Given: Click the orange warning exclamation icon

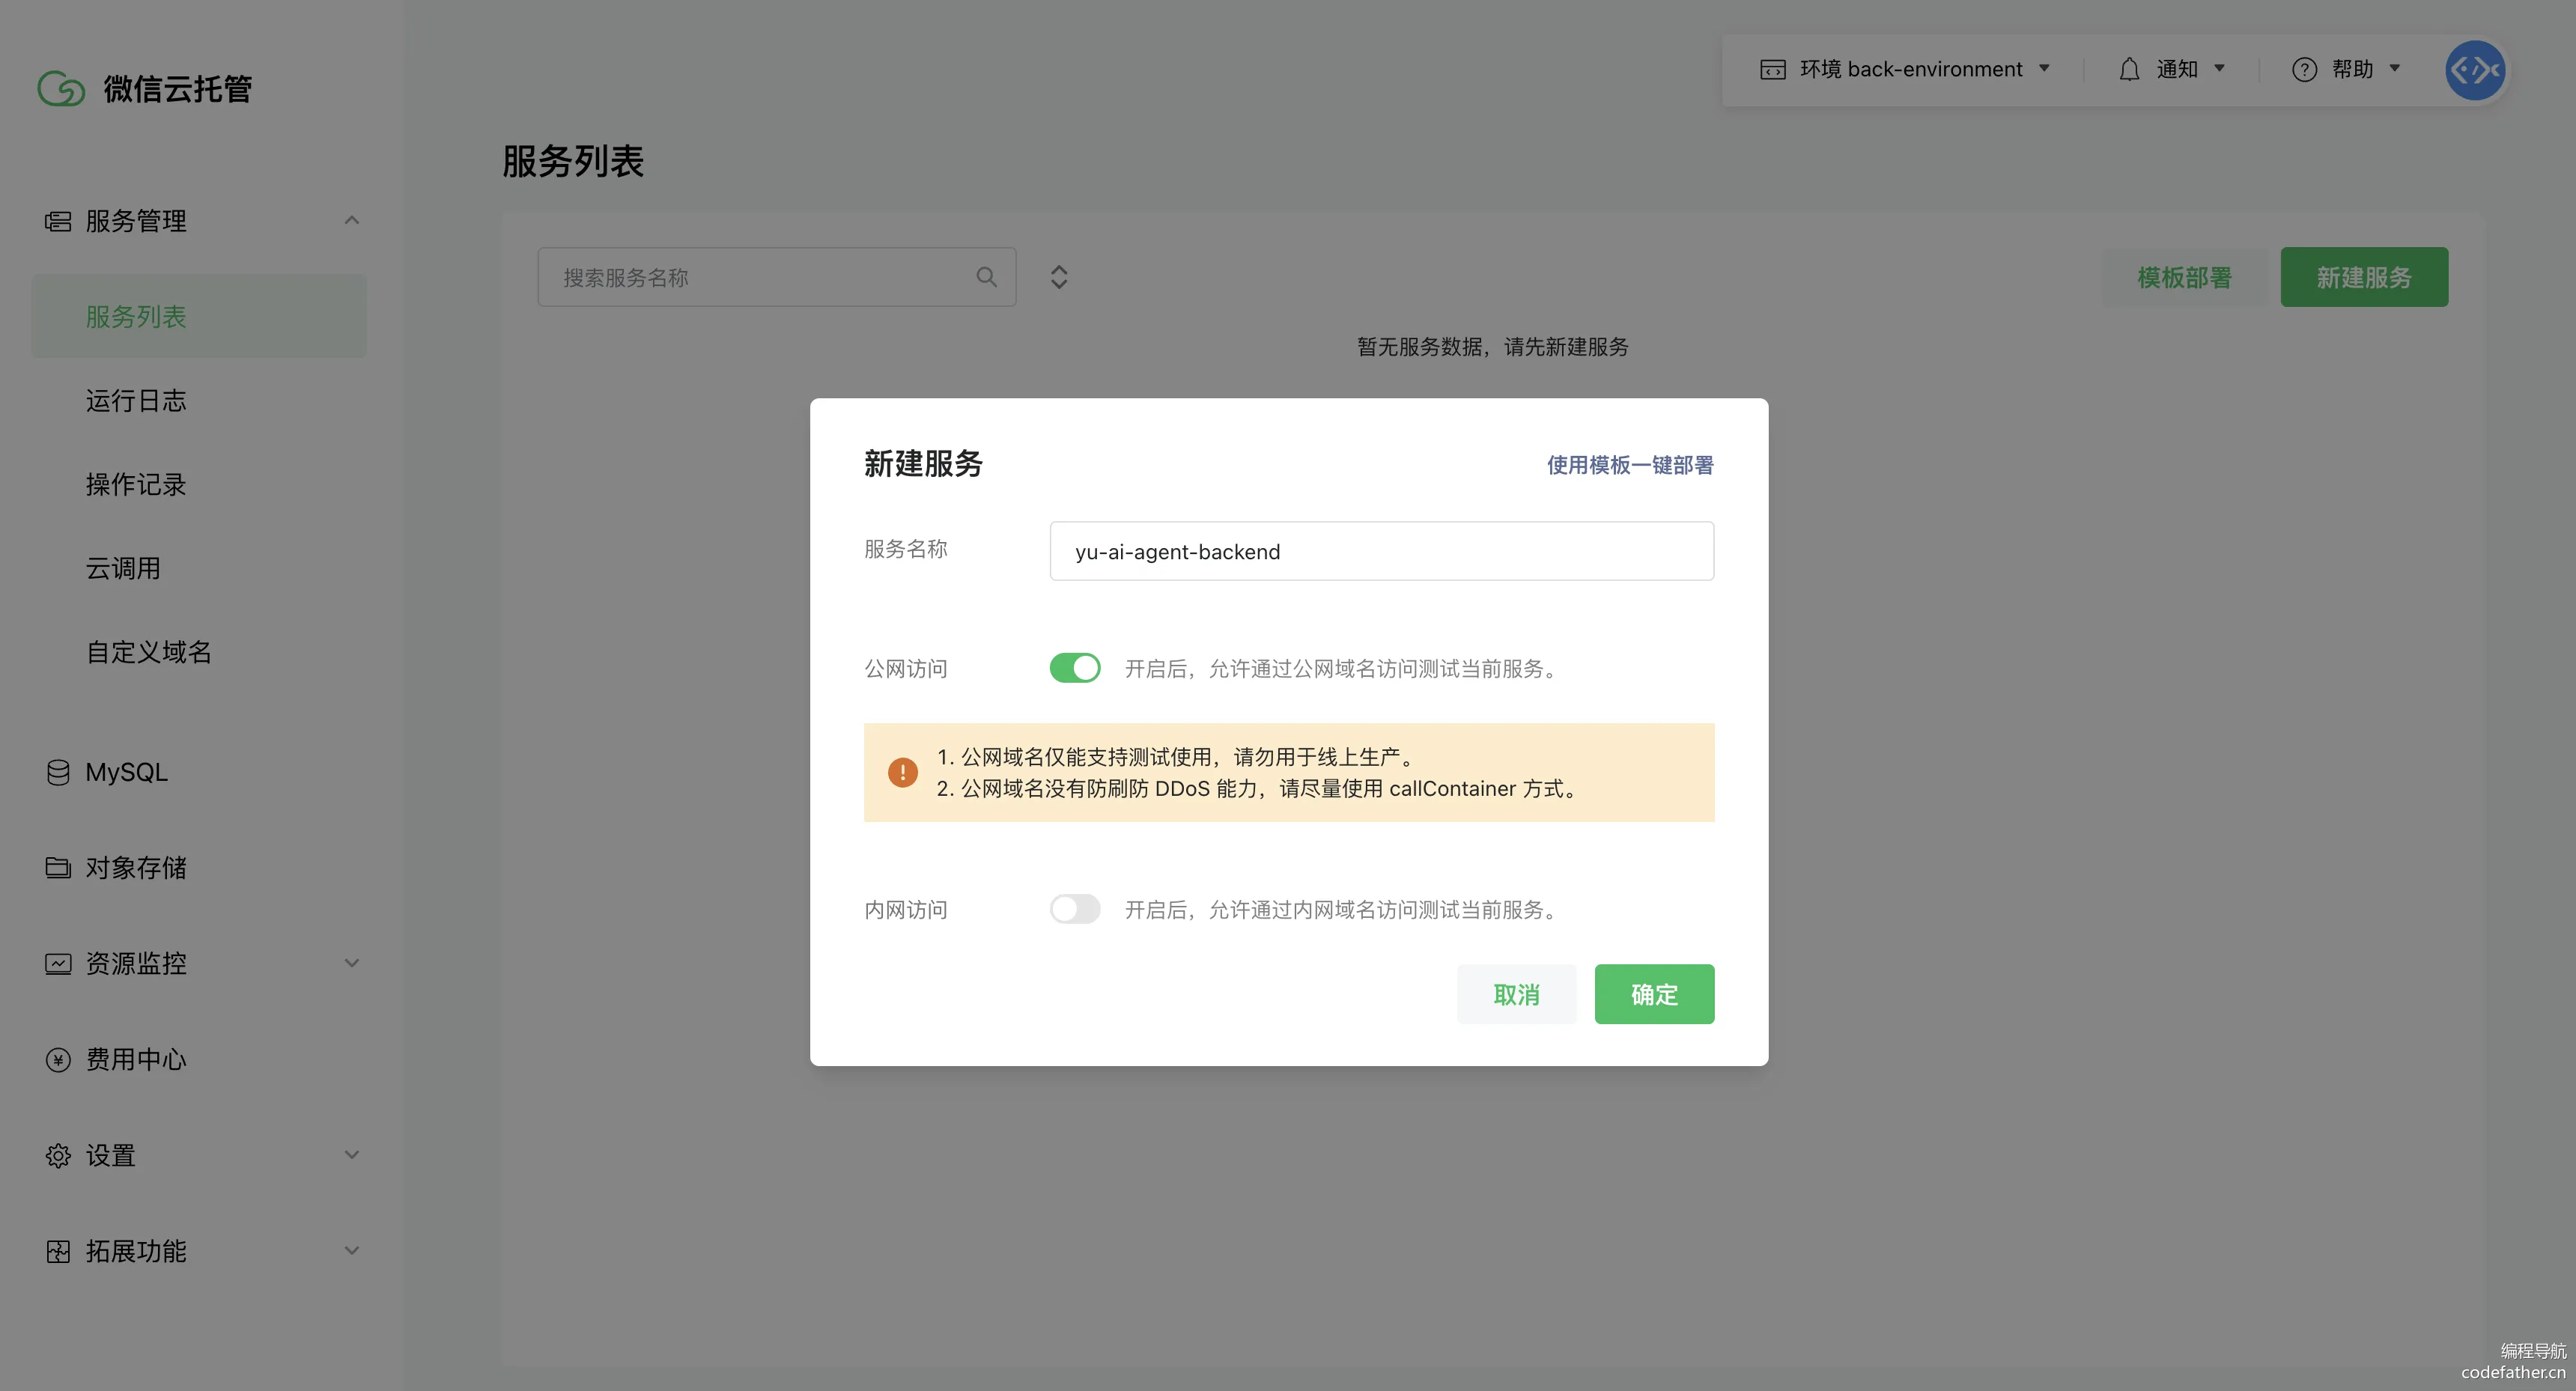Looking at the screenshot, I should 902,772.
